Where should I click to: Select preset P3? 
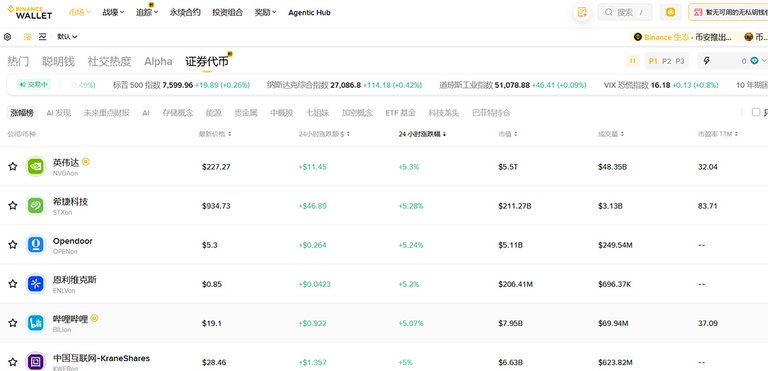(680, 61)
